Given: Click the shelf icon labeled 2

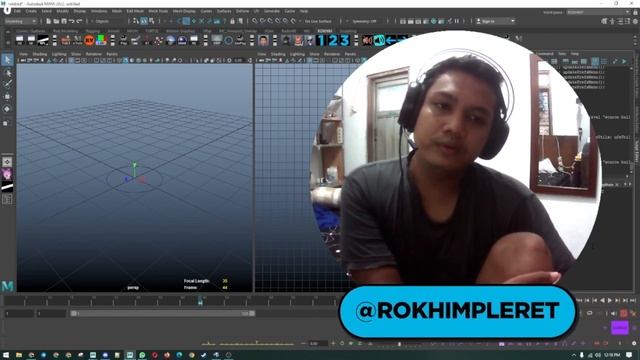Looking at the screenshot, I should click(x=333, y=40).
